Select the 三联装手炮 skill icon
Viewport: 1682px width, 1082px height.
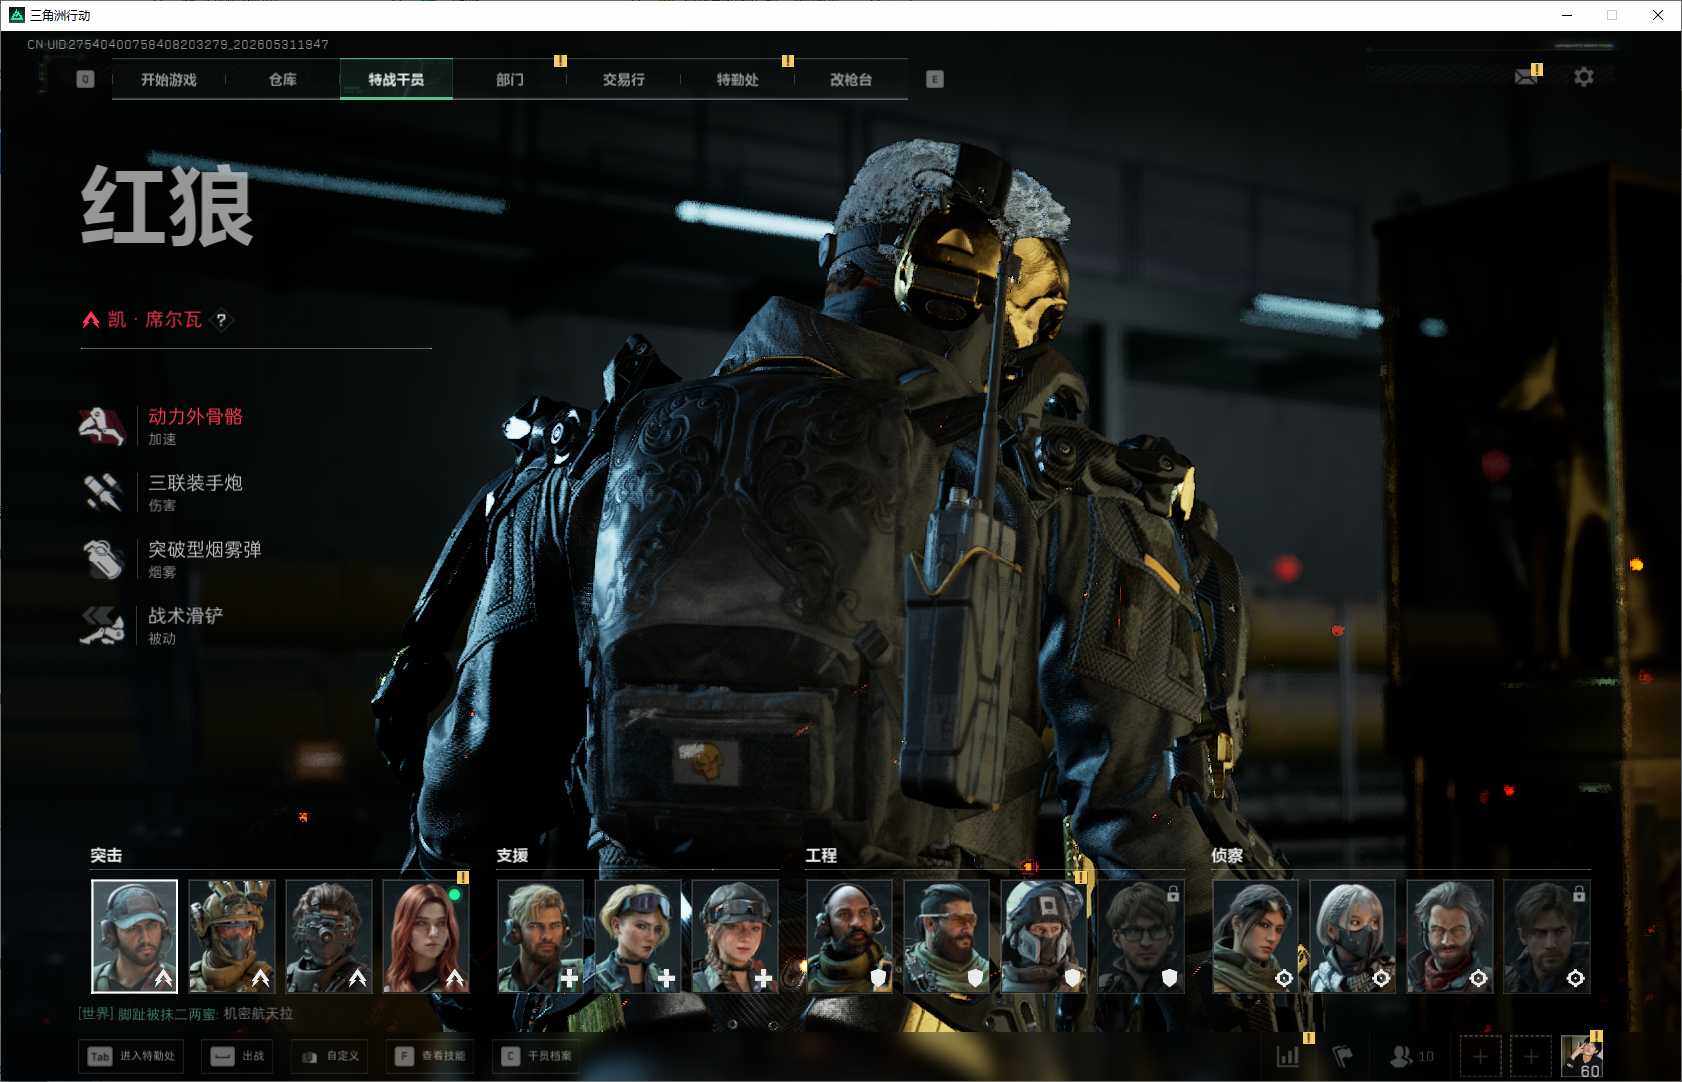coord(102,492)
